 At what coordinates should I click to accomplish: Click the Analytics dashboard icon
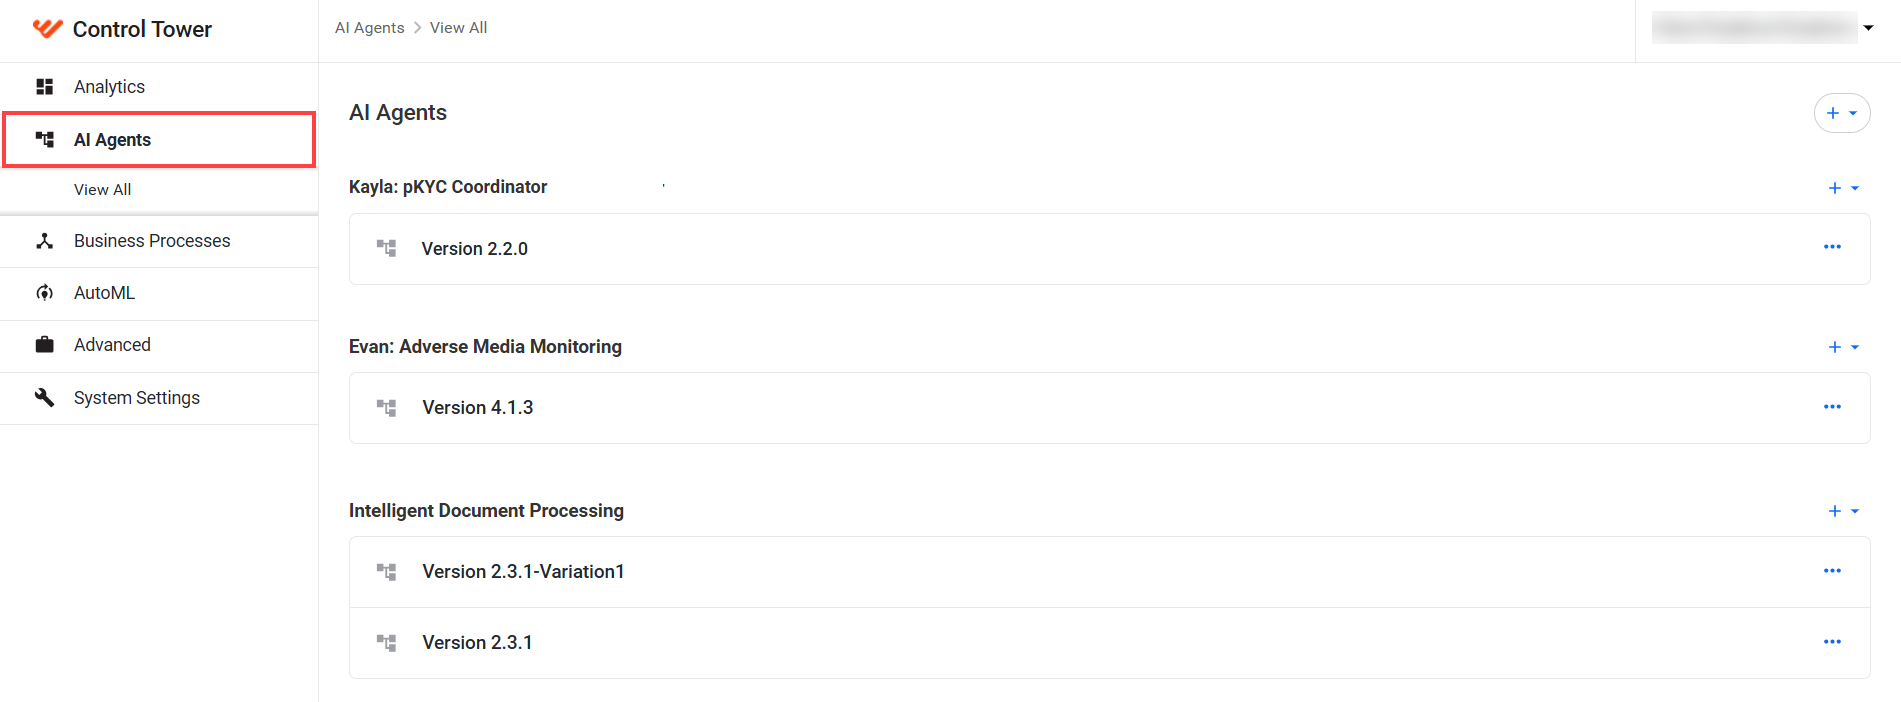(44, 87)
